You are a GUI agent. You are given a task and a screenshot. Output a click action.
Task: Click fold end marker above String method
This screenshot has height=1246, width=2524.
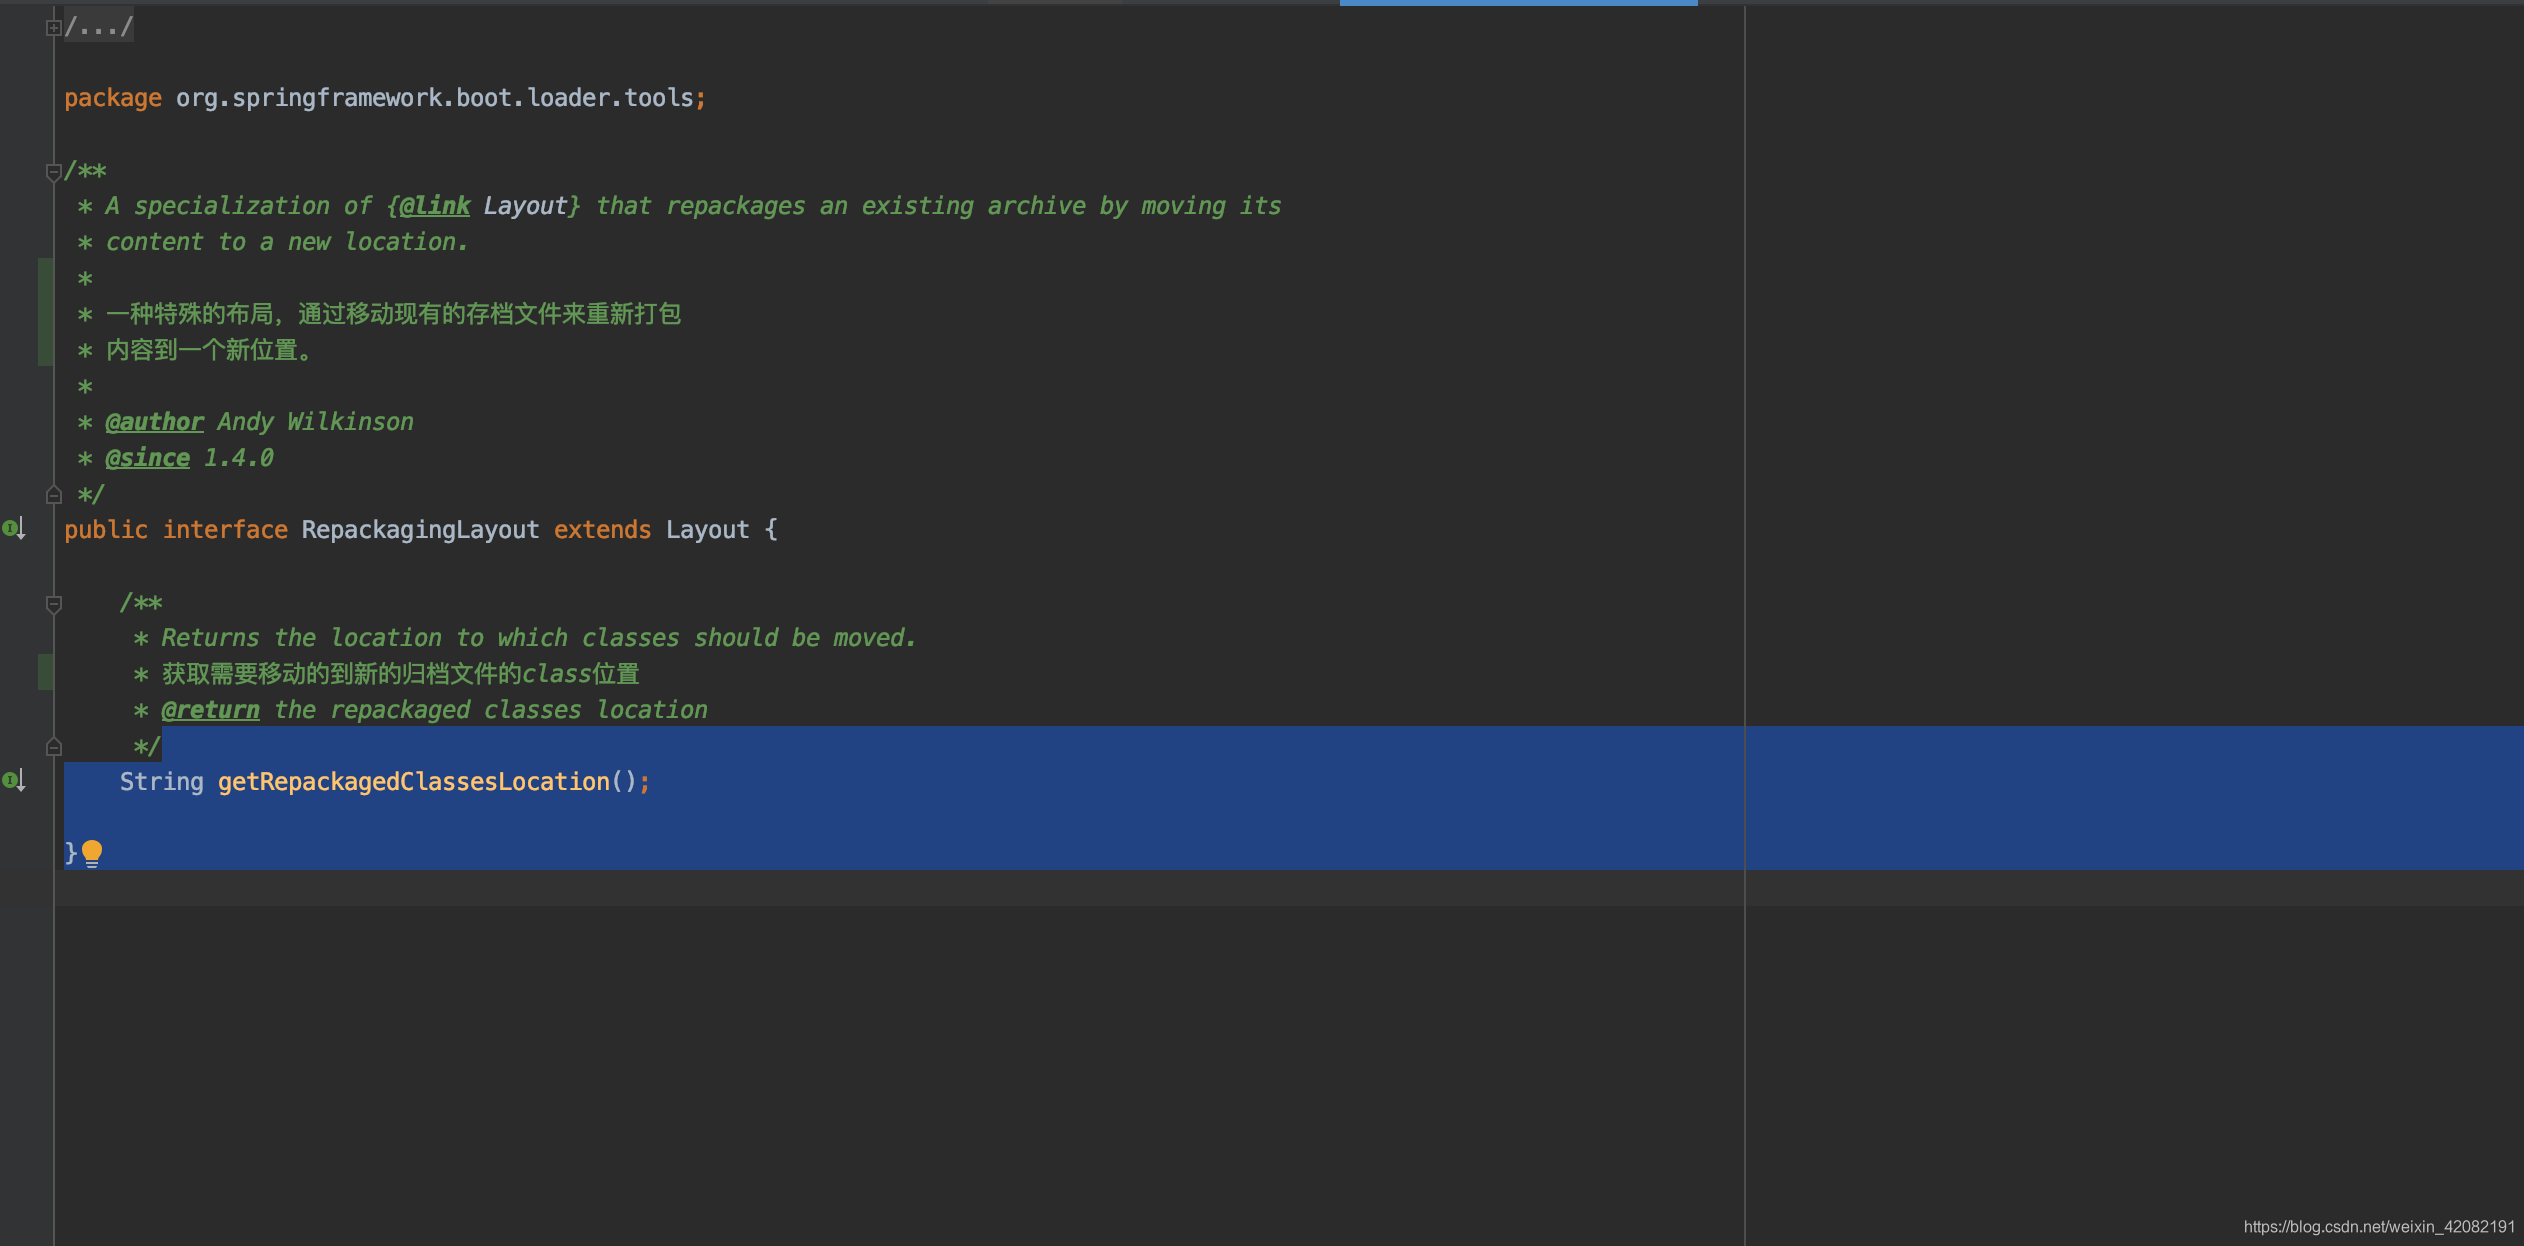click(54, 747)
